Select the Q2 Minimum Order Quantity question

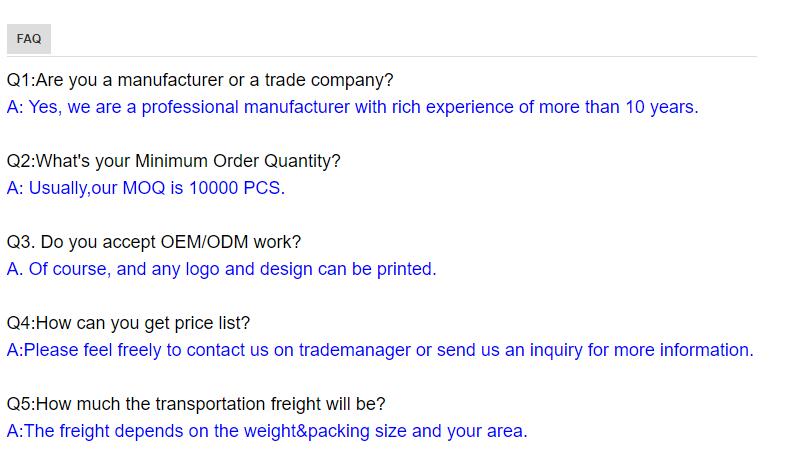[173, 161]
